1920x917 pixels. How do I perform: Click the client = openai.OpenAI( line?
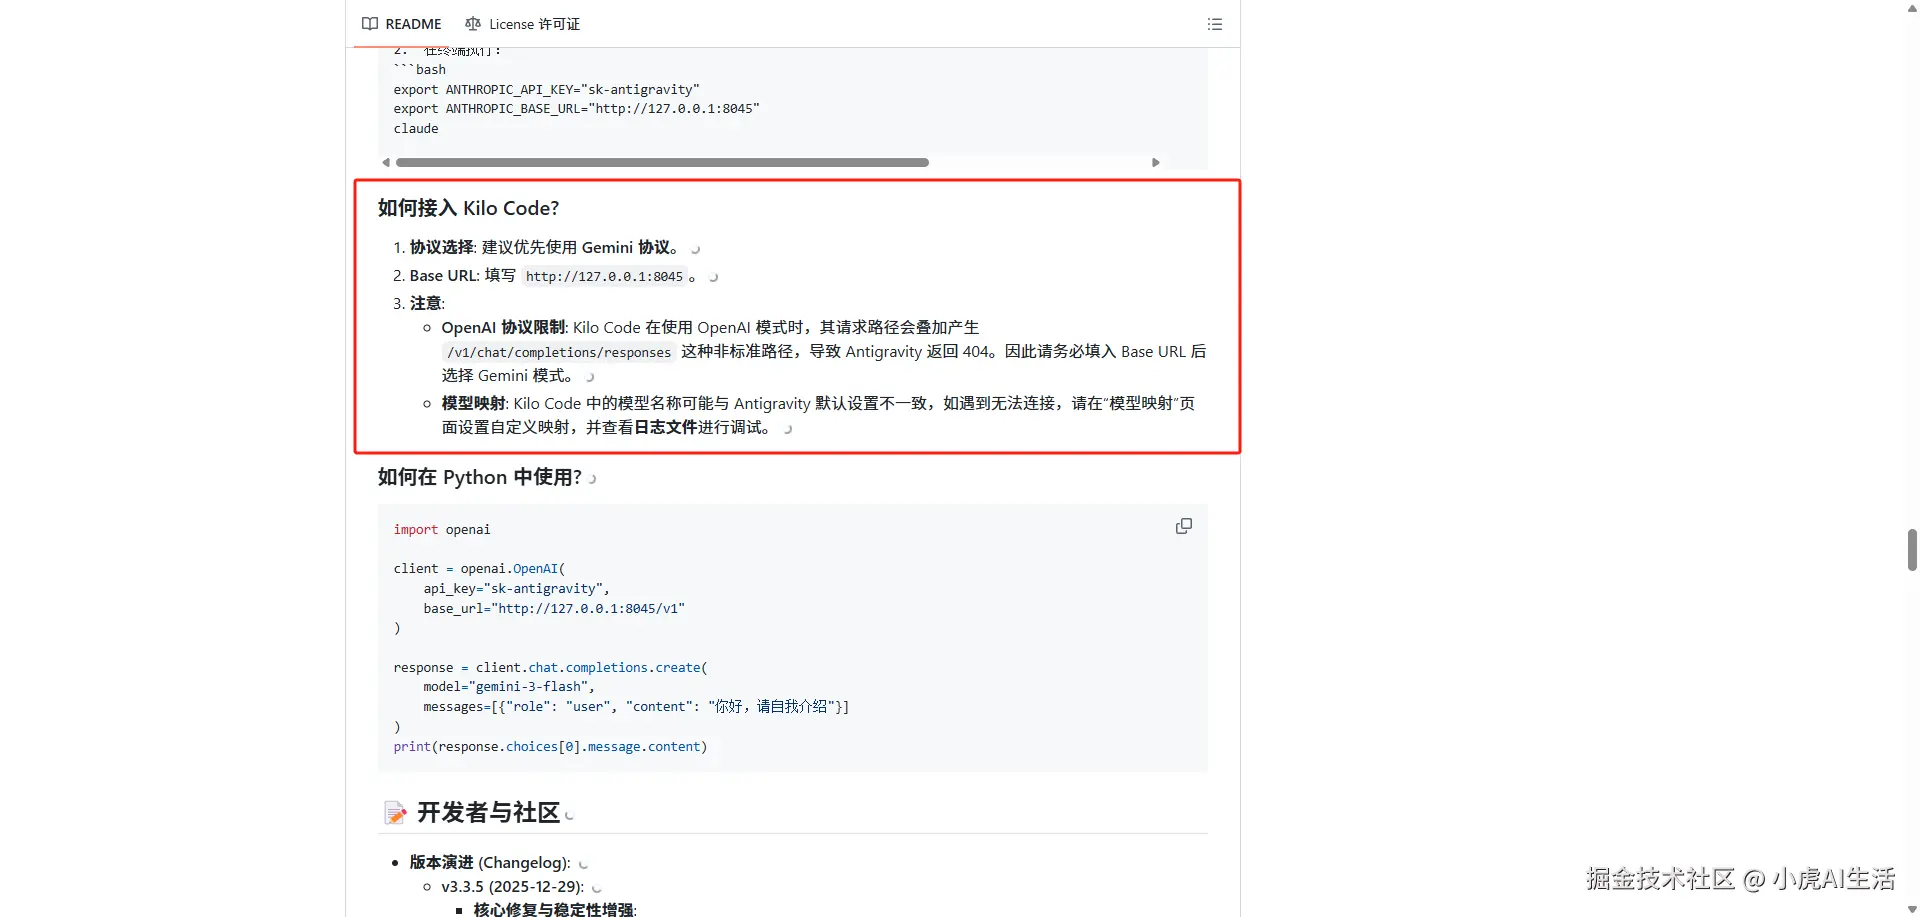coord(479,568)
